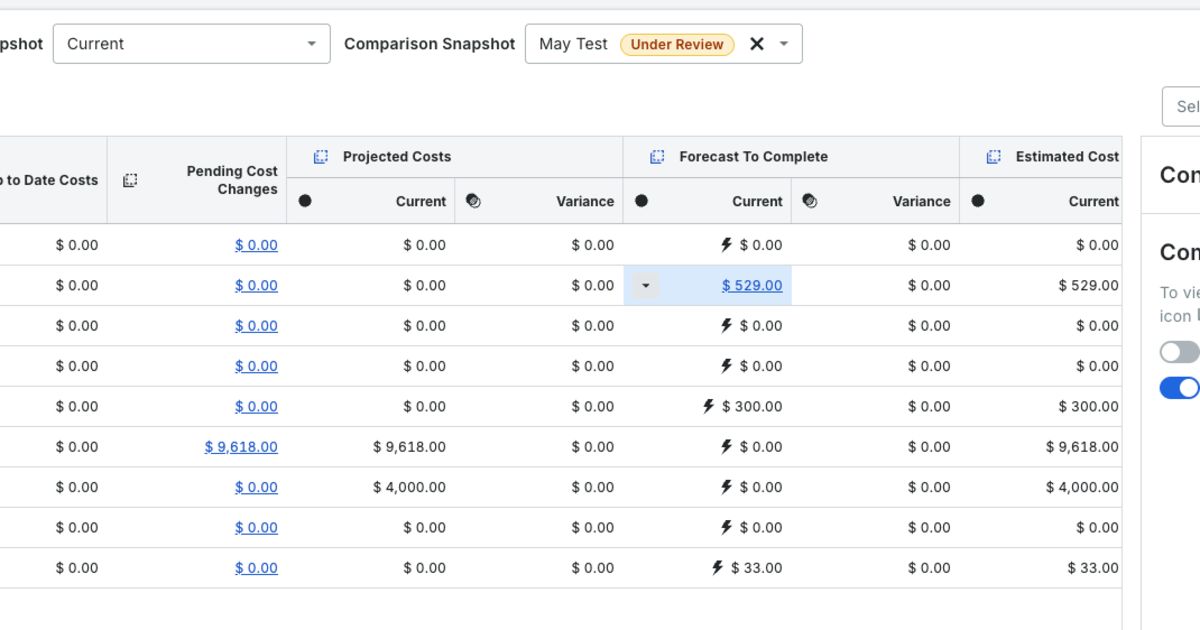
Task: Click the snapshot icon on Forecast To Complete header
Action: click(657, 156)
